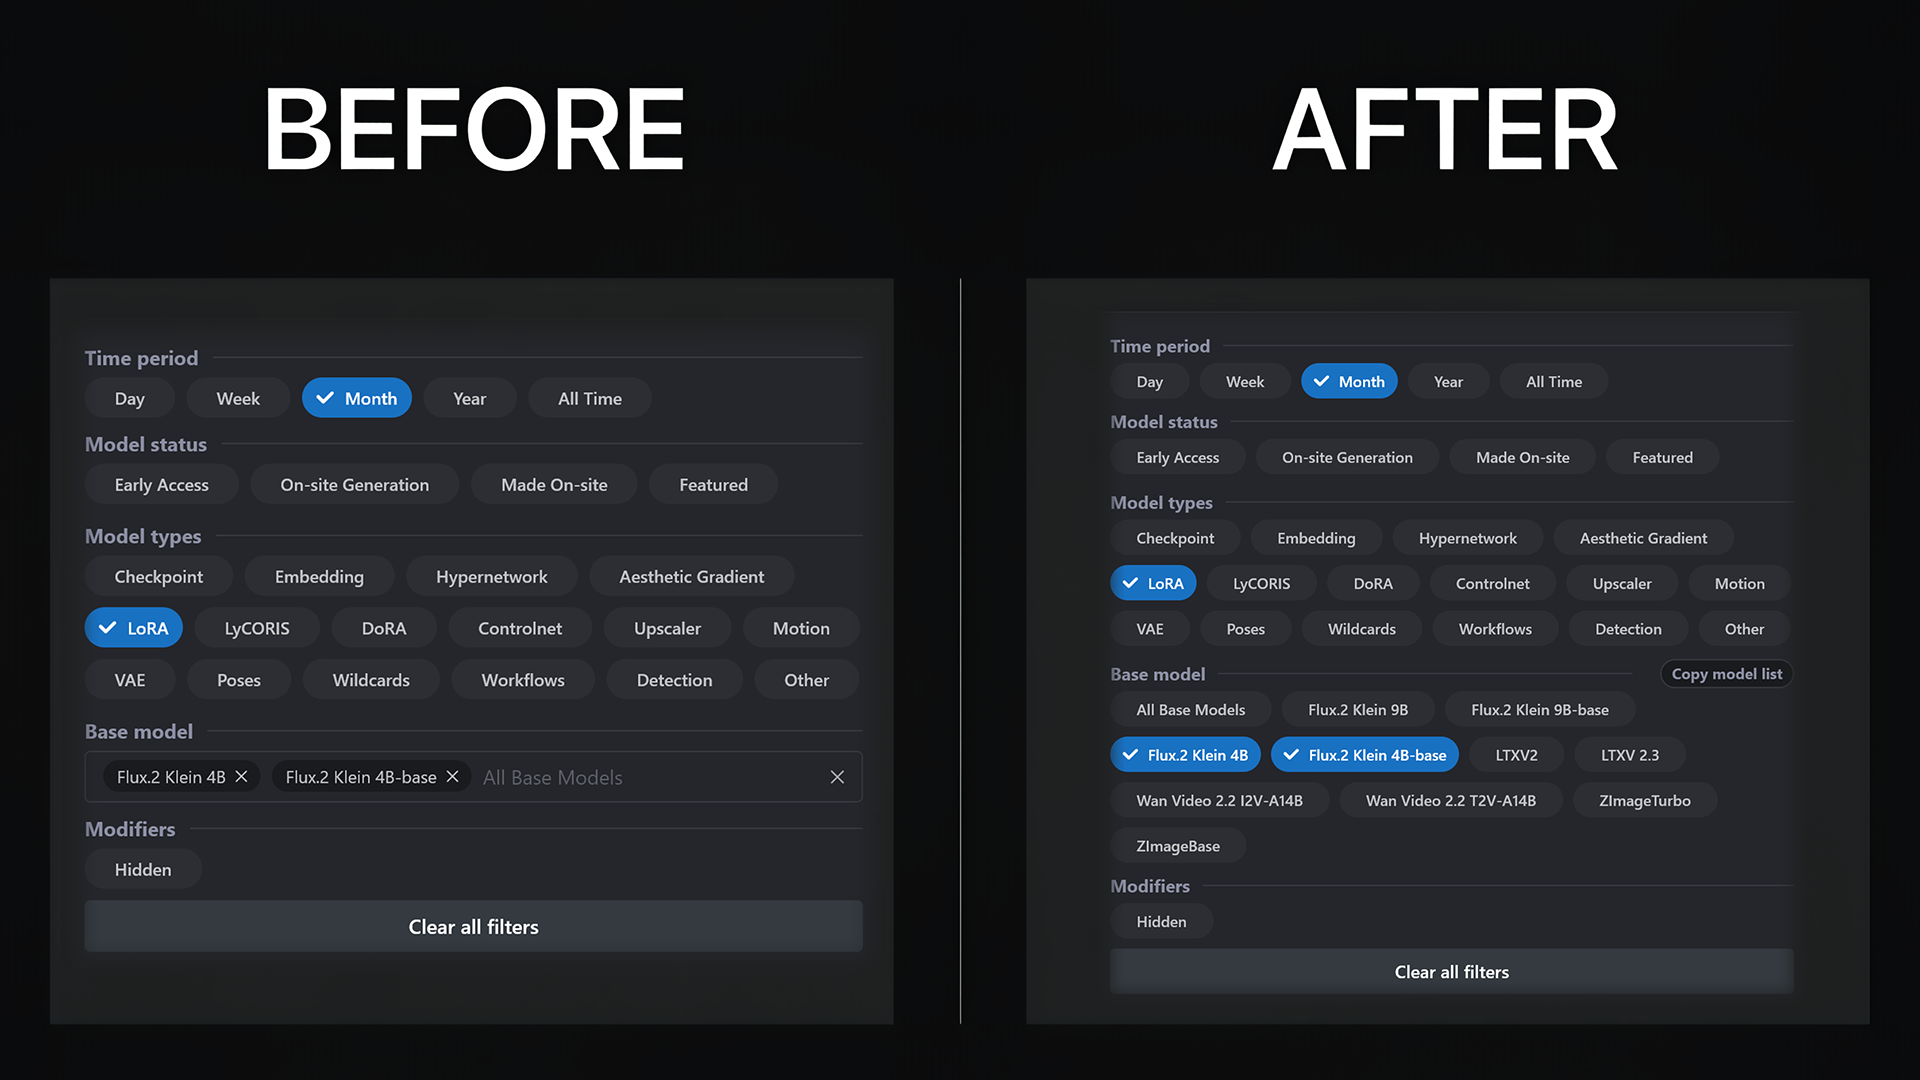Screen dimensions: 1920x1080
Task: Toggle Featured status in Before panel
Action: pyautogui.click(x=714, y=484)
